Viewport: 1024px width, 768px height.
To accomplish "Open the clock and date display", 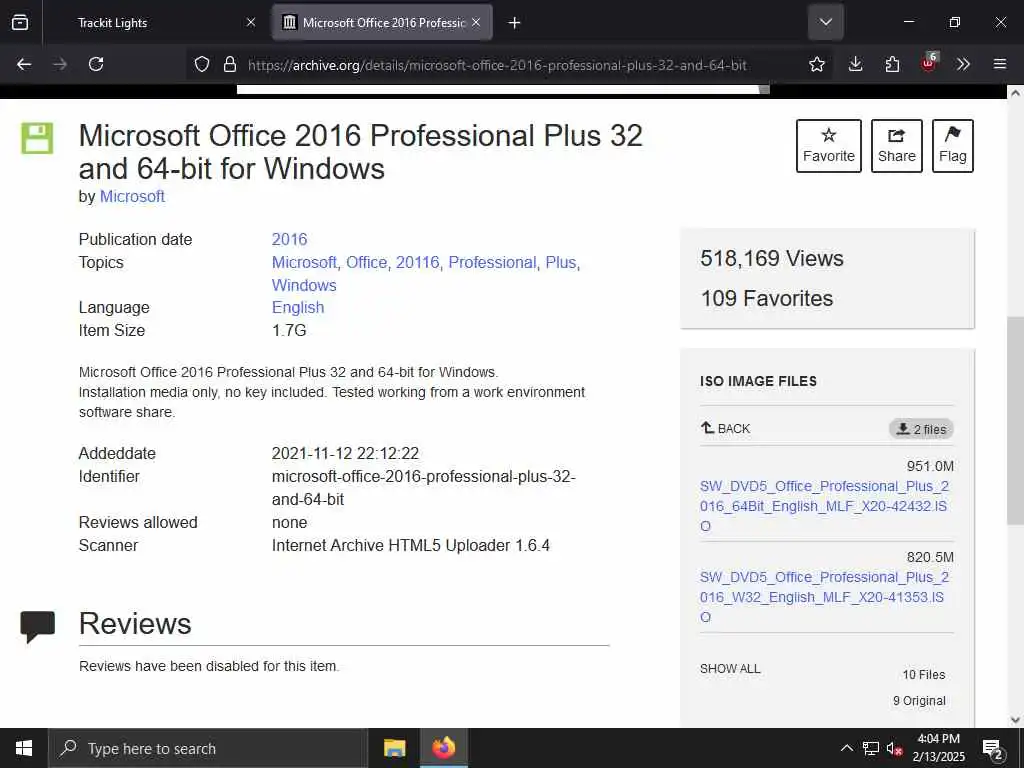I will coord(938,748).
